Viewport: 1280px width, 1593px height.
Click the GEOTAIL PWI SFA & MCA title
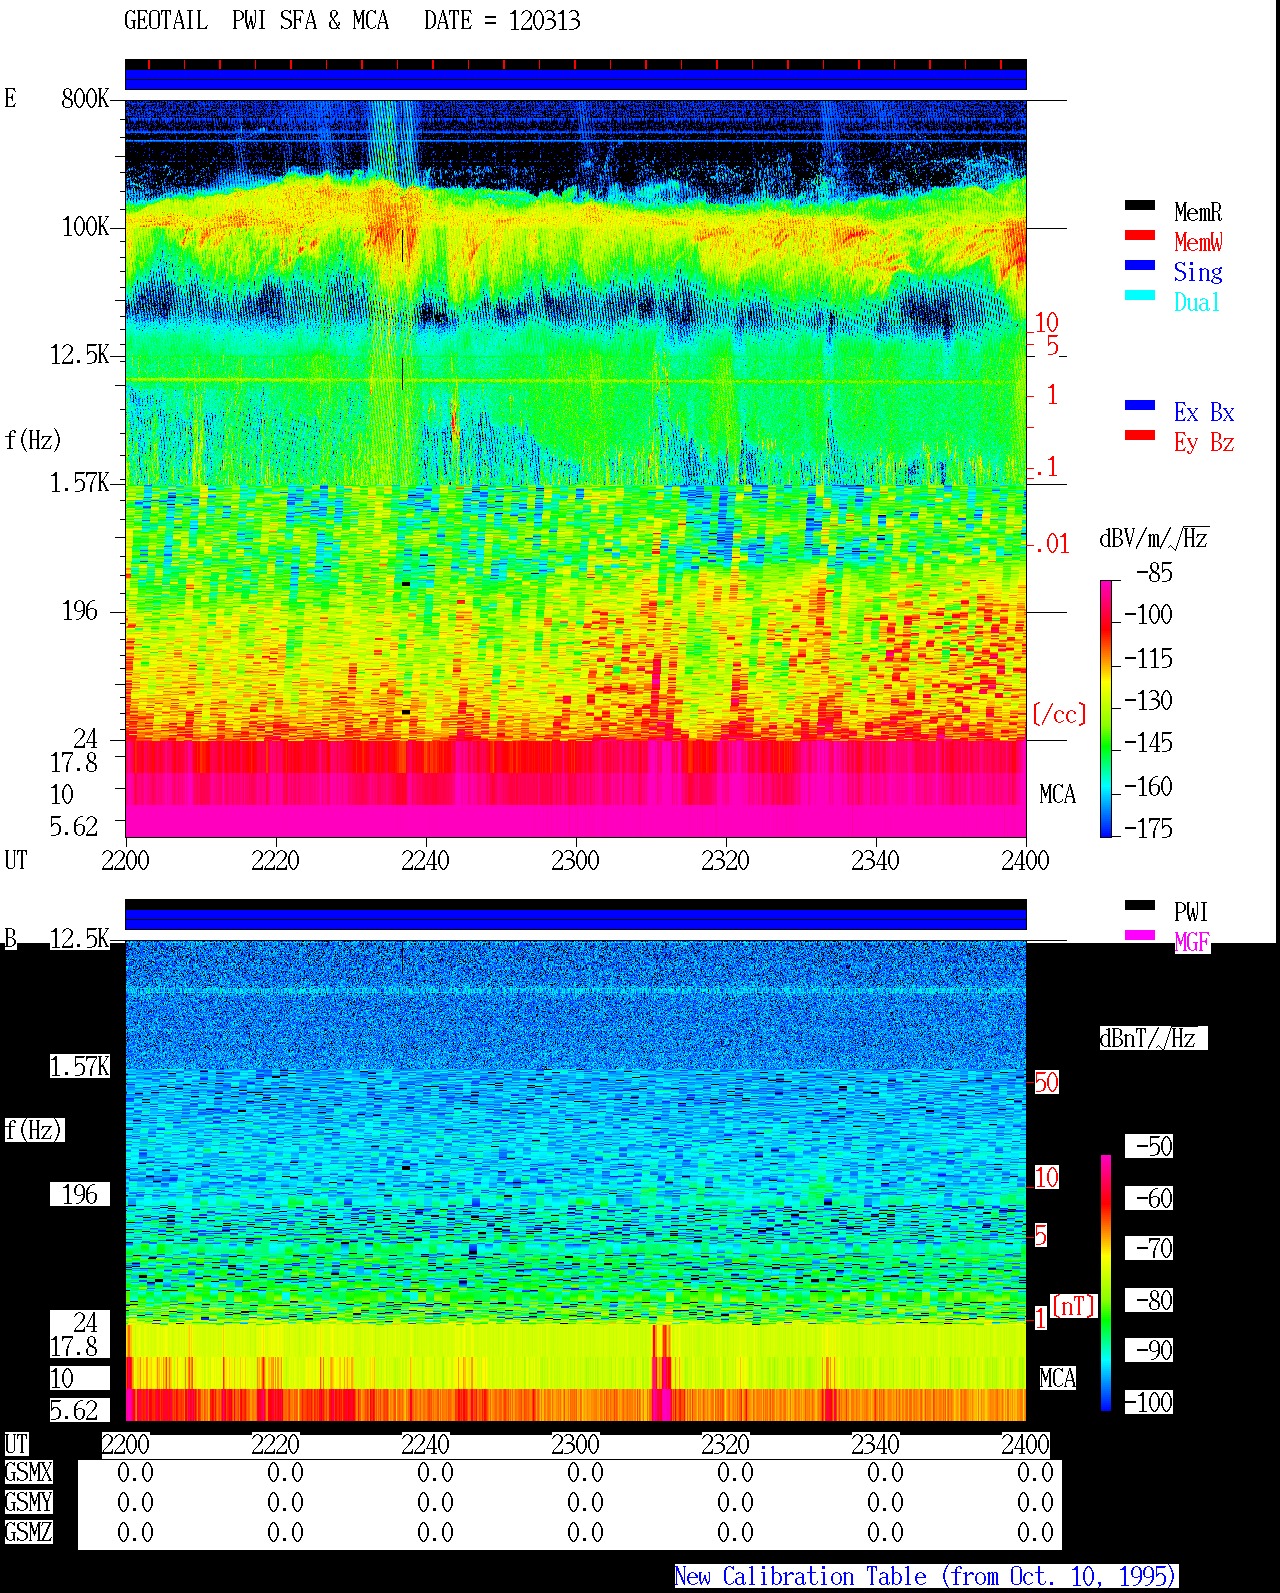point(352,21)
